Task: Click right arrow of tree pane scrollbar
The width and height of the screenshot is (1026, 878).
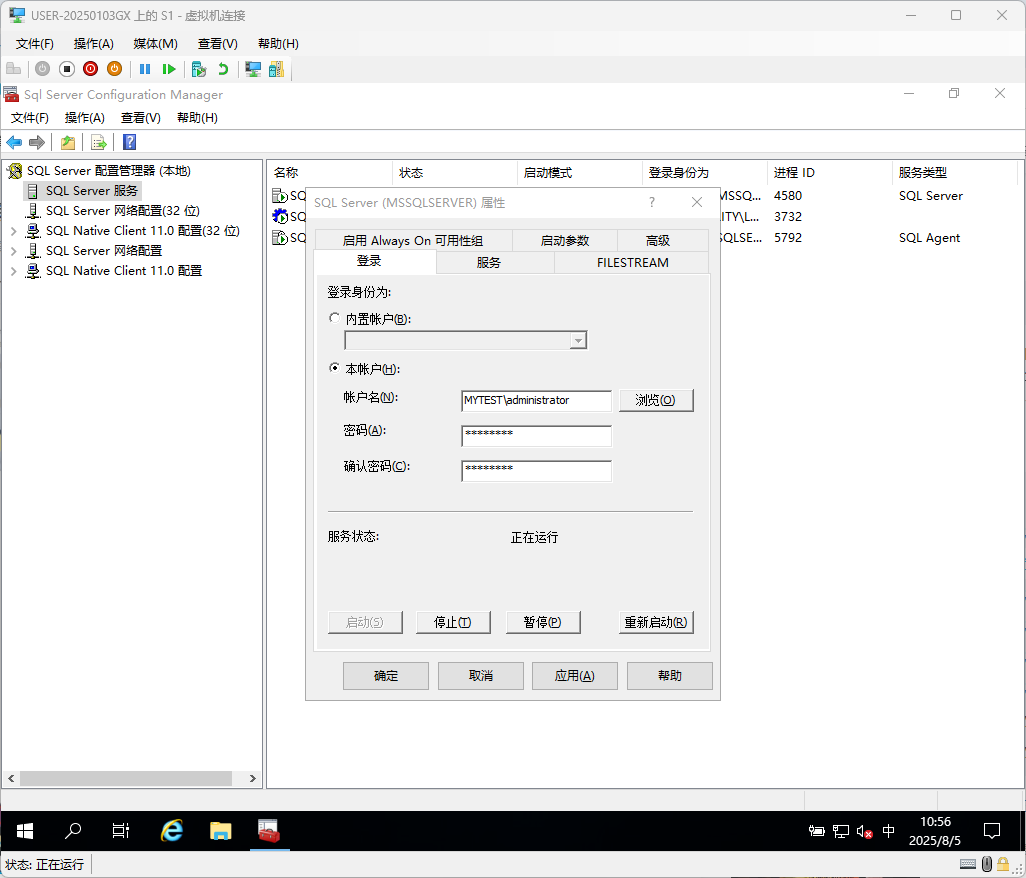Action: point(253,779)
